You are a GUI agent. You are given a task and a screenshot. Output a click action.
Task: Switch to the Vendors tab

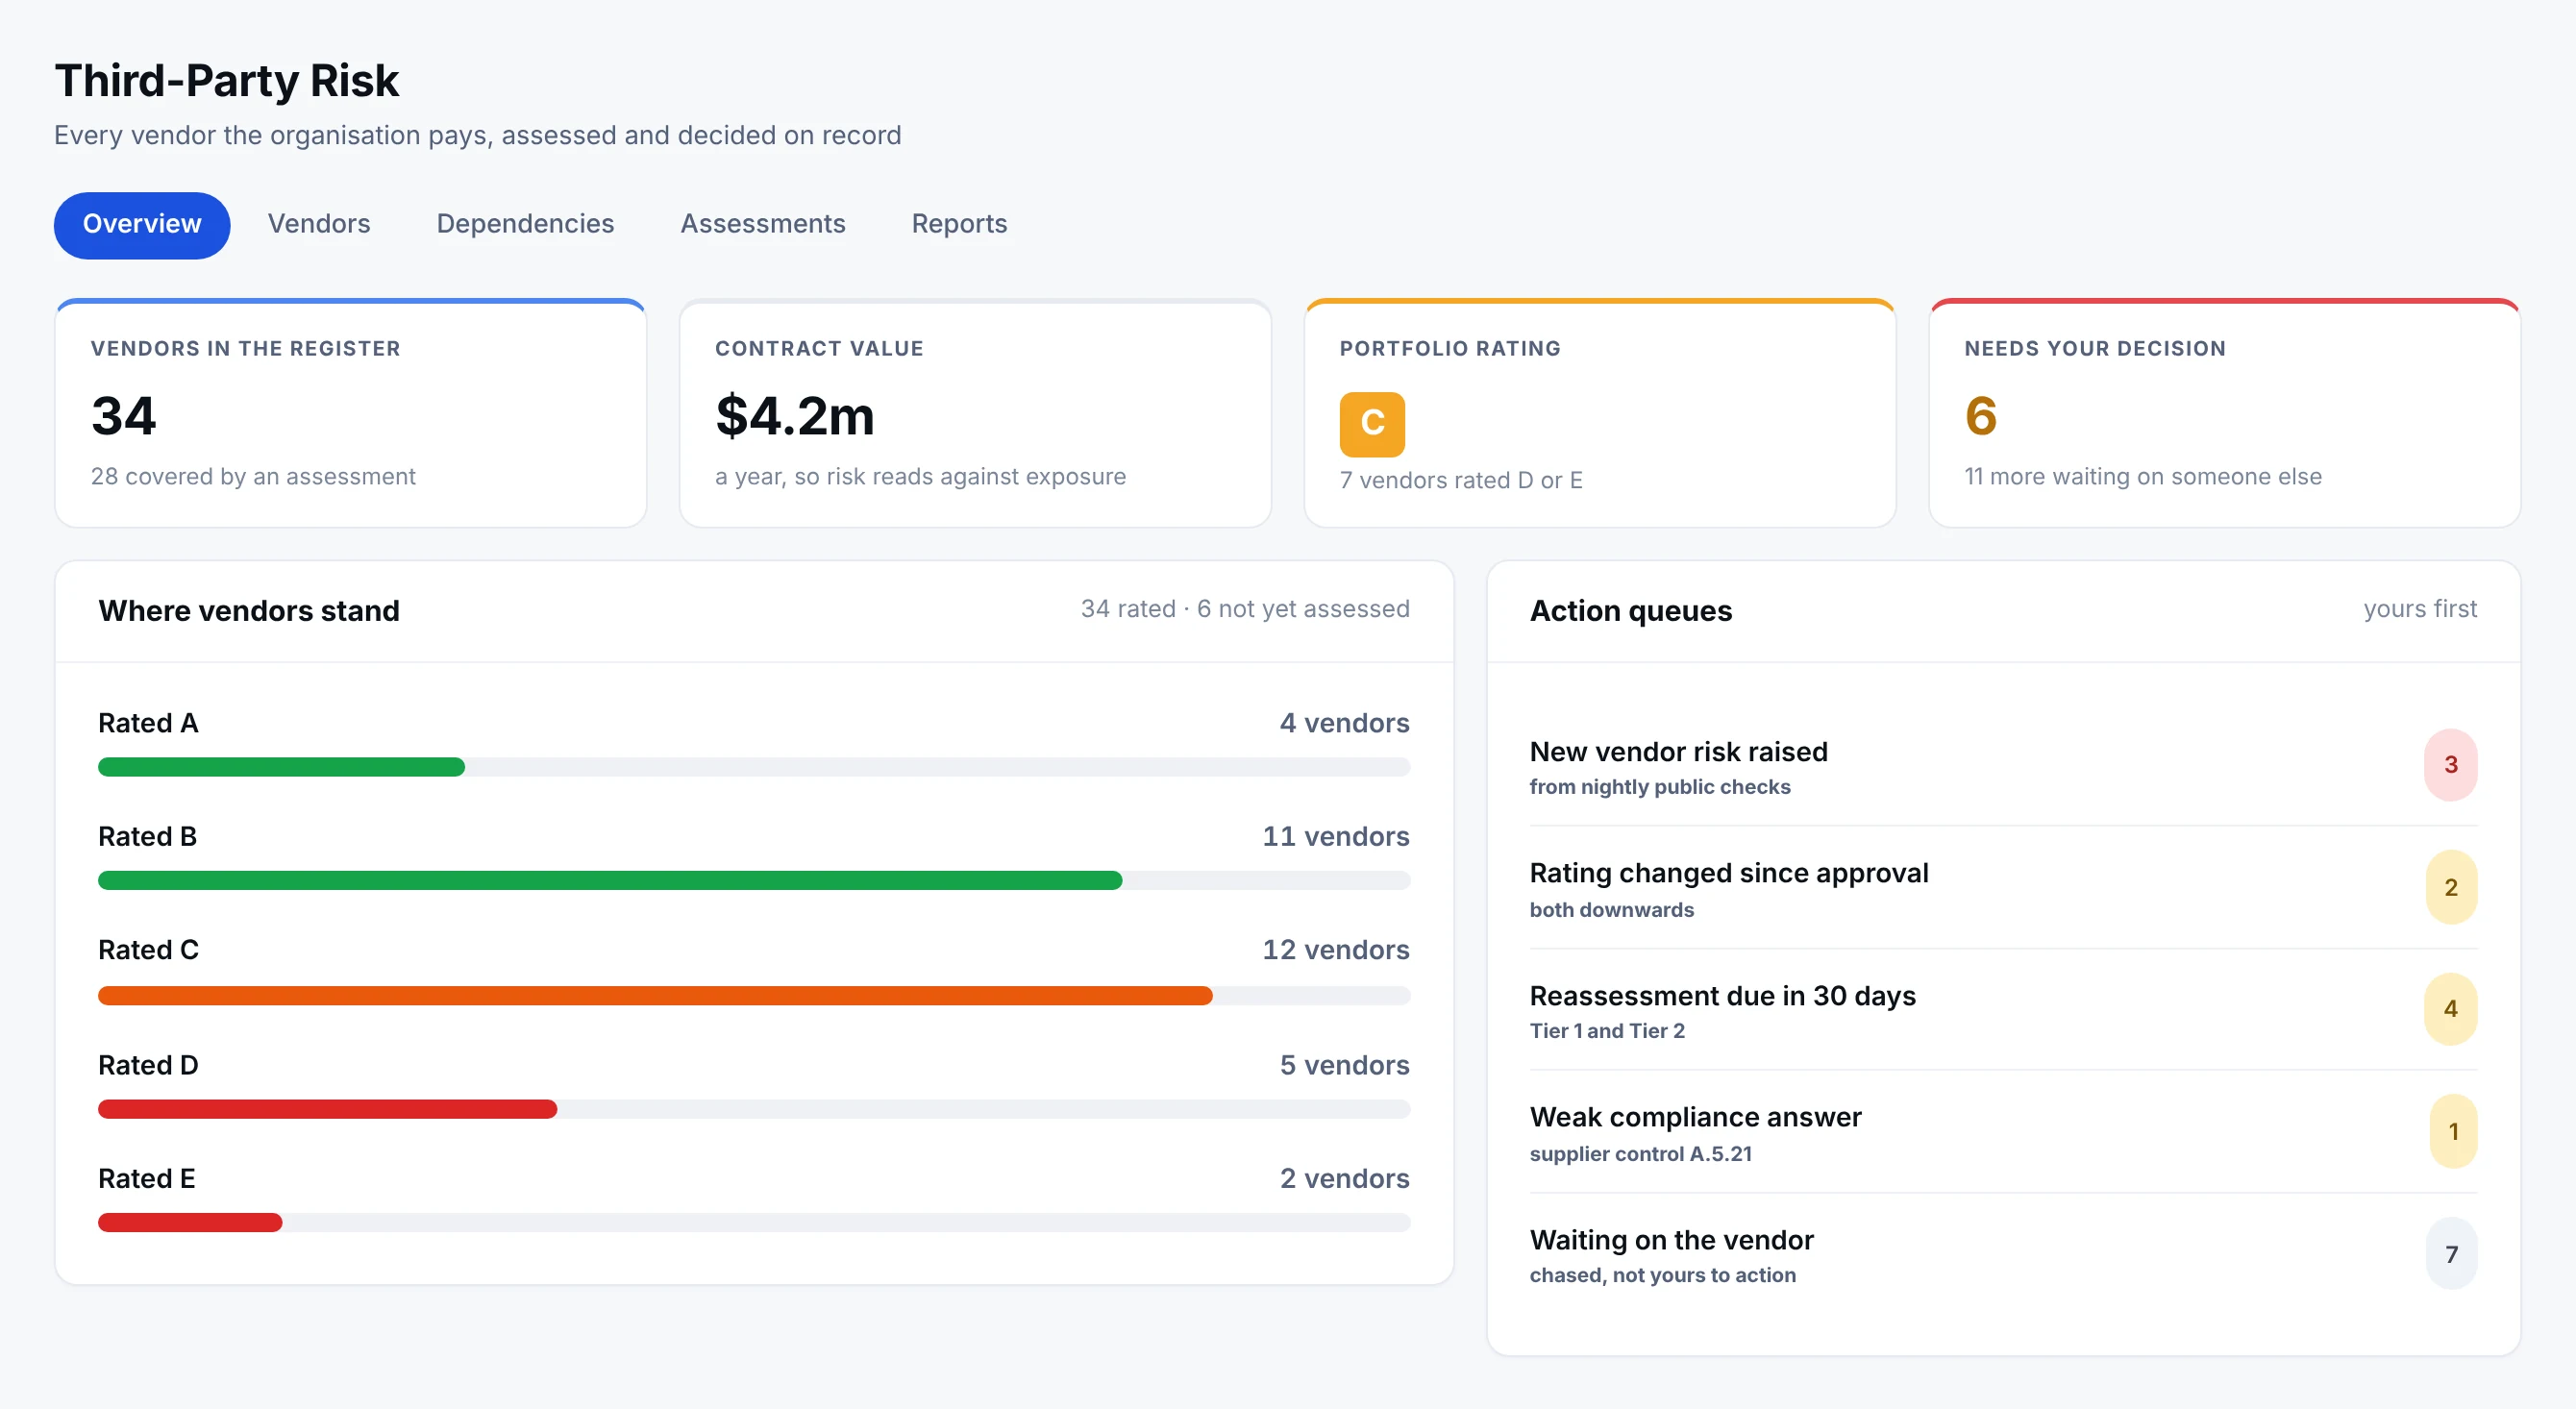click(319, 224)
